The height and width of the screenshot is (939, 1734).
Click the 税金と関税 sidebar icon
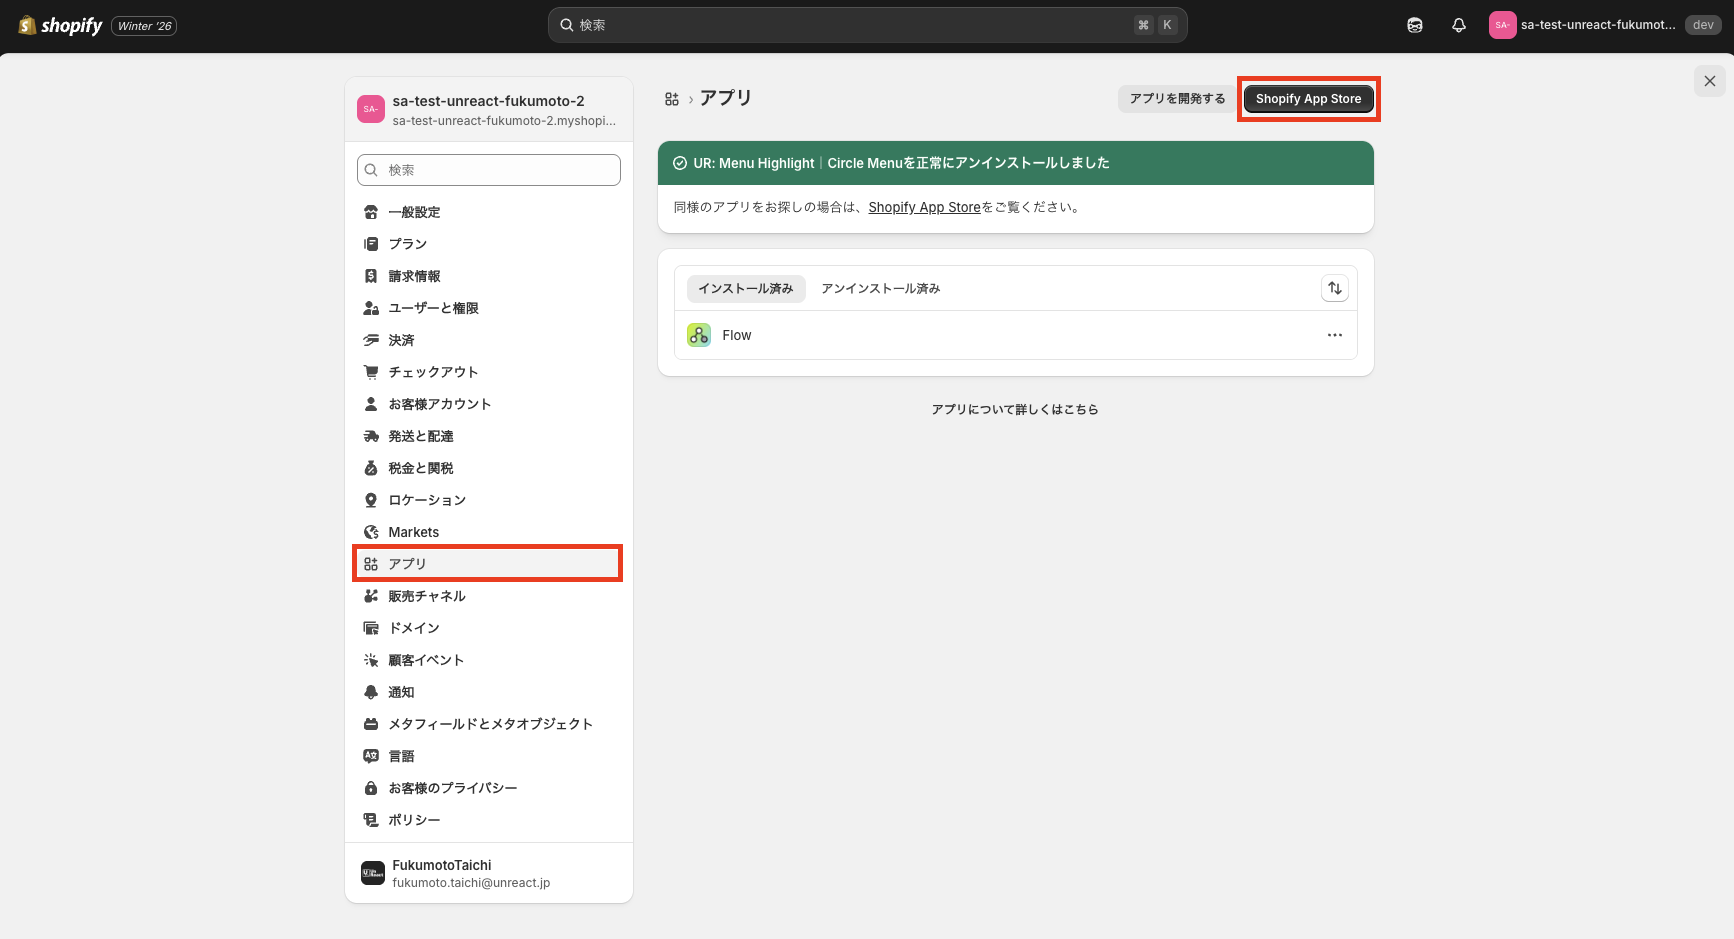click(371, 468)
